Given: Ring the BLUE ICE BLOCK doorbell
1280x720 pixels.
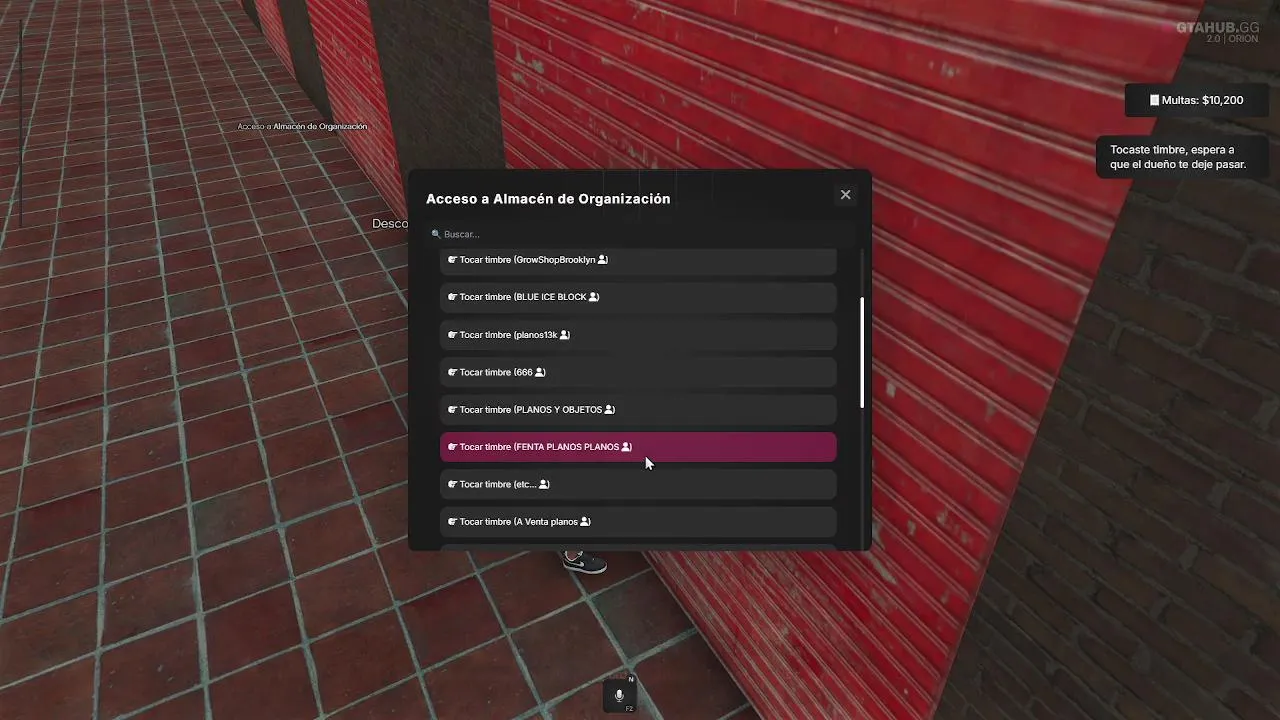Looking at the screenshot, I should tap(638, 297).
